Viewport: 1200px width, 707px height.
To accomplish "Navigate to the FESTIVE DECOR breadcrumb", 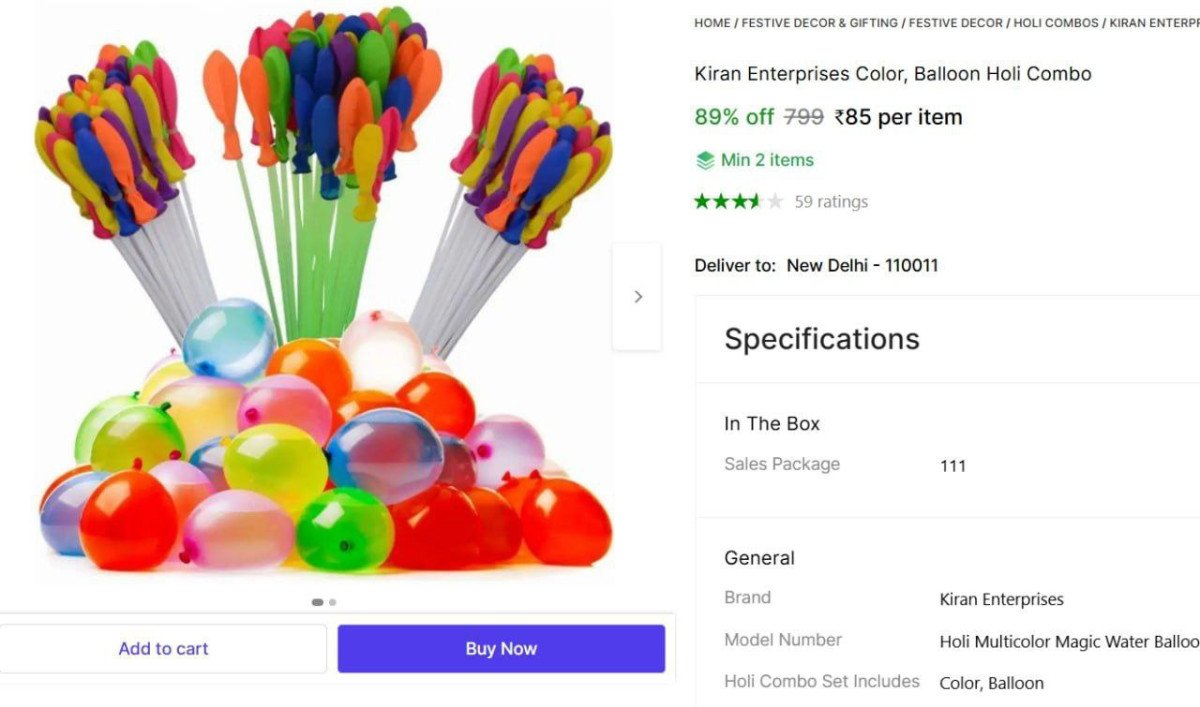I will tap(952, 22).
